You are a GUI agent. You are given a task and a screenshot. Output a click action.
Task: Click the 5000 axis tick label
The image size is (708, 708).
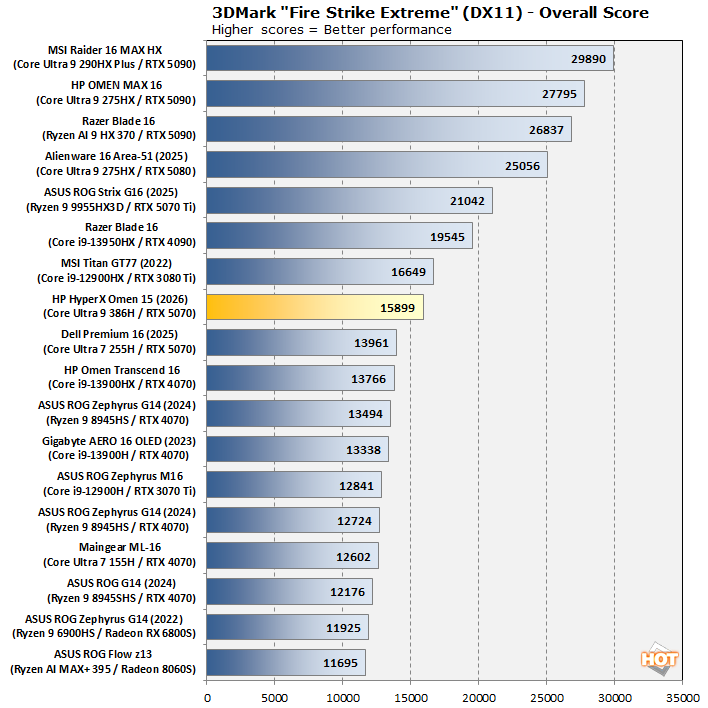click(275, 698)
